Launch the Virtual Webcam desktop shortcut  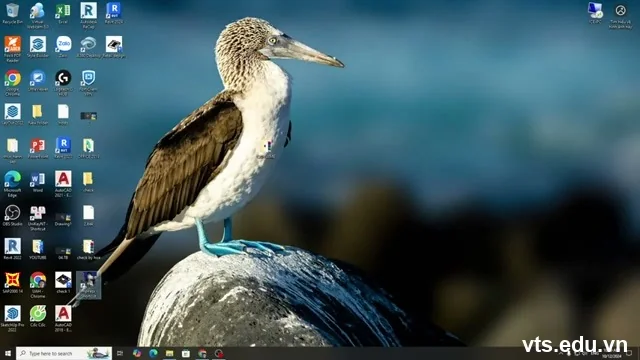pyautogui.click(x=38, y=16)
